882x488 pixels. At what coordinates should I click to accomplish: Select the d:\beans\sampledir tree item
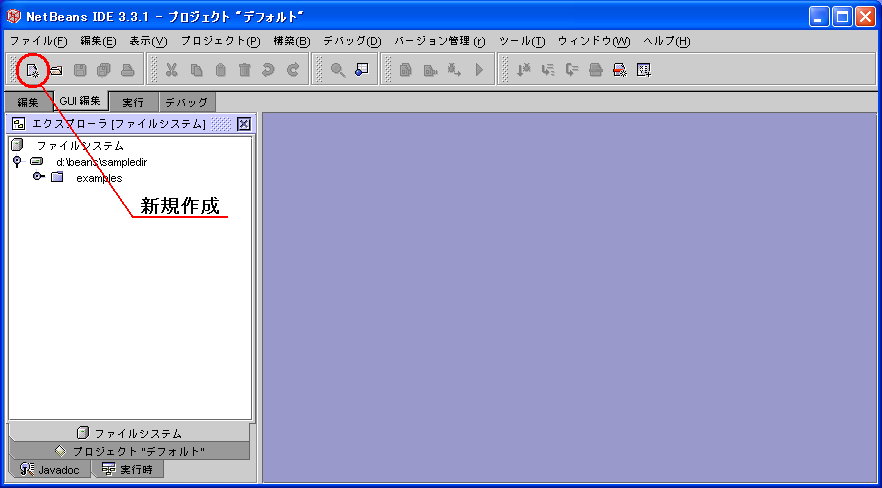102,162
